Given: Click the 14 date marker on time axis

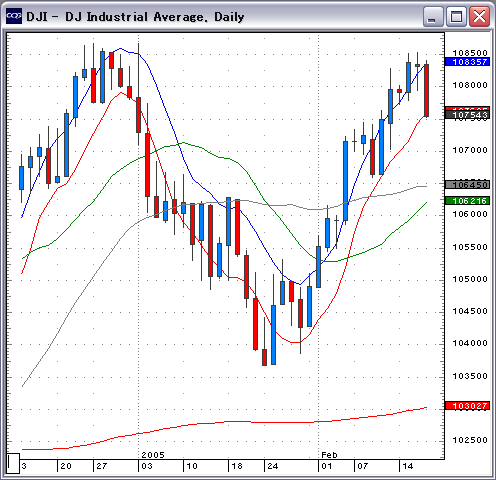Looking at the screenshot, I should click(408, 466).
